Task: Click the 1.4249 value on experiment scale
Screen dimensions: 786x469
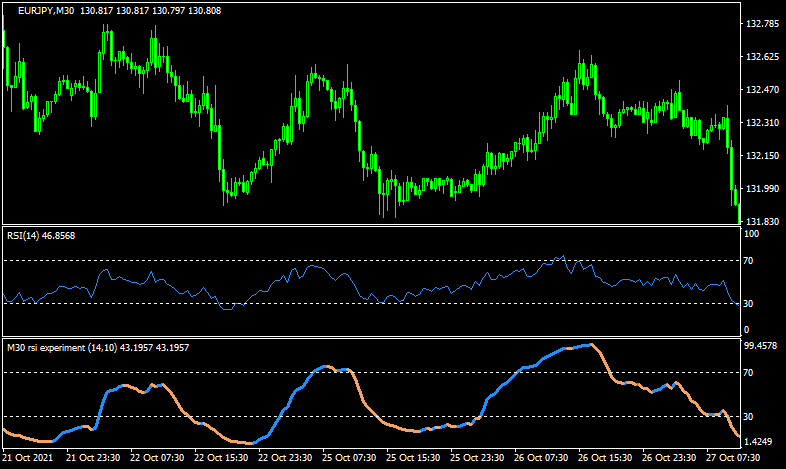Action: click(x=760, y=441)
